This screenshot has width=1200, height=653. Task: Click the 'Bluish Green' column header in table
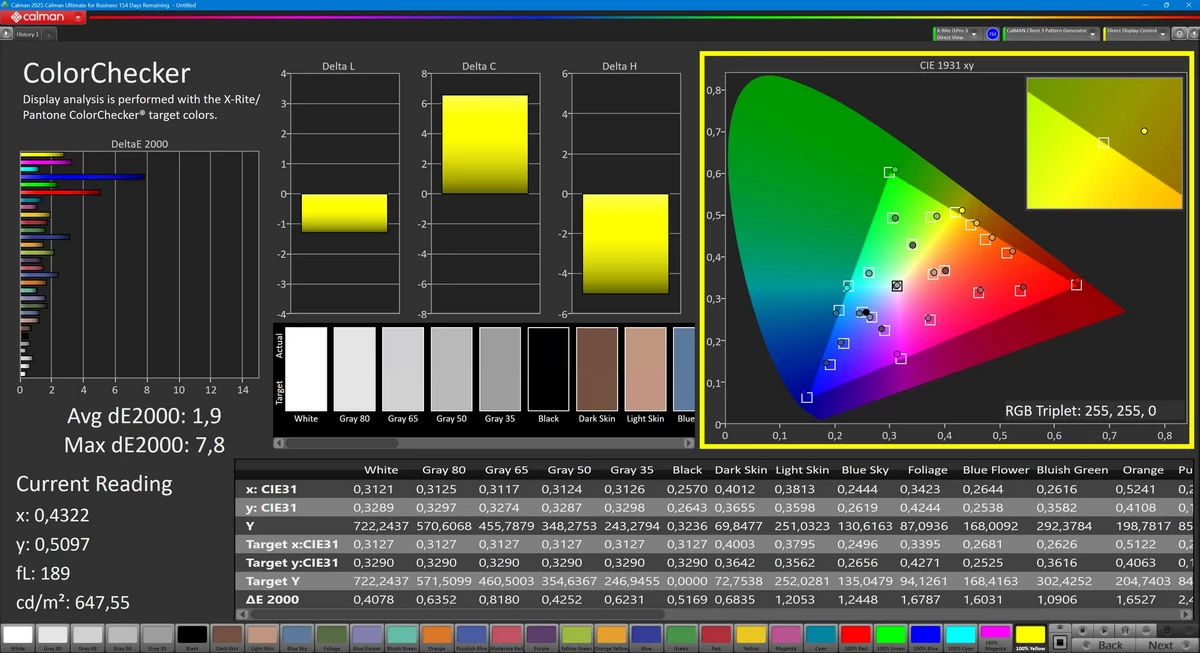click(1071, 470)
